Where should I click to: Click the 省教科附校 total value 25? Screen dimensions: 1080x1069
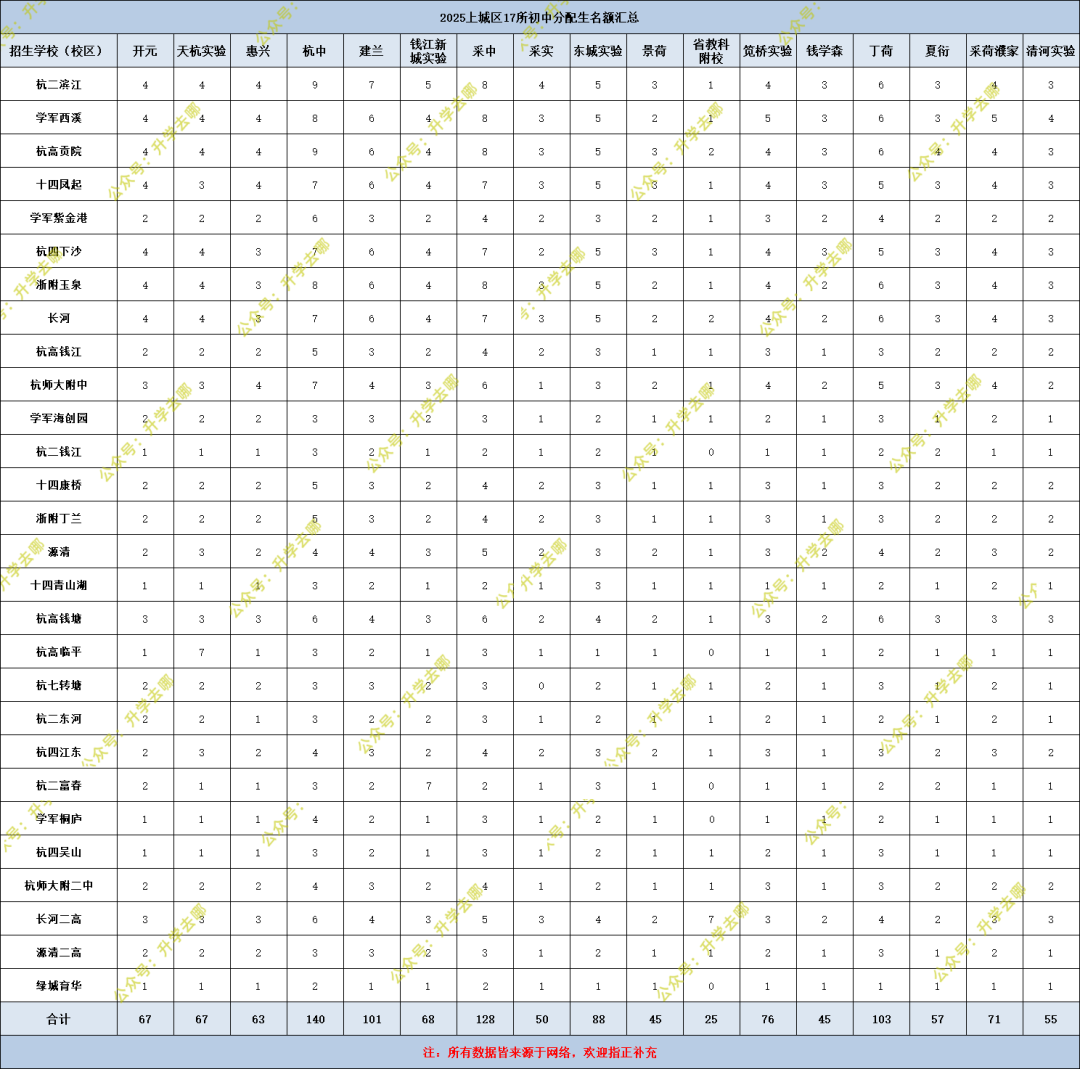tap(711, 1019)
